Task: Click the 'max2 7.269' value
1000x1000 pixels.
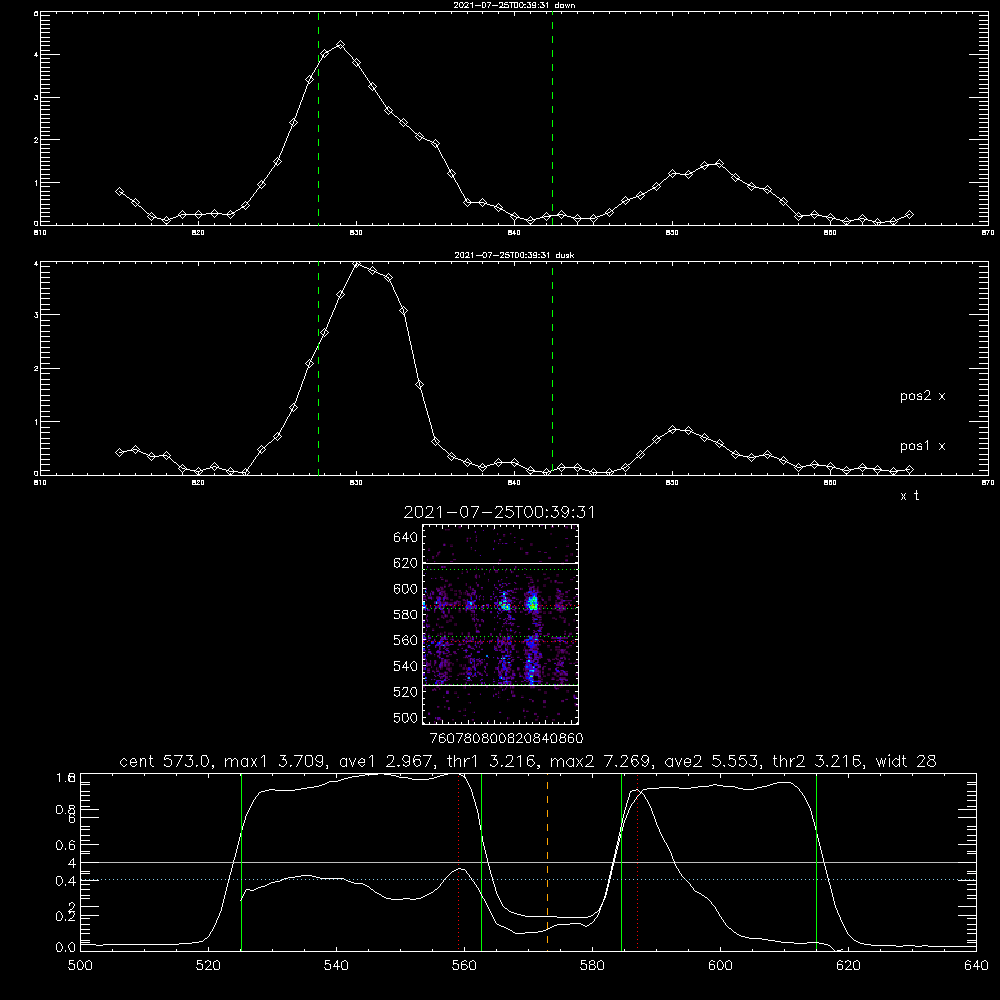Action: [599, 761]
